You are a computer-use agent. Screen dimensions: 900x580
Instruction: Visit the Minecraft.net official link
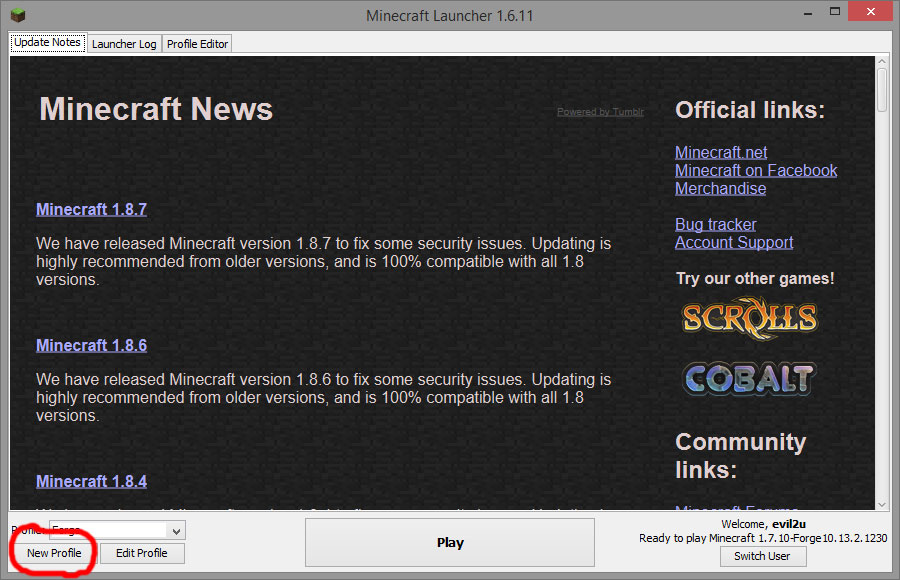click(721, 153)
